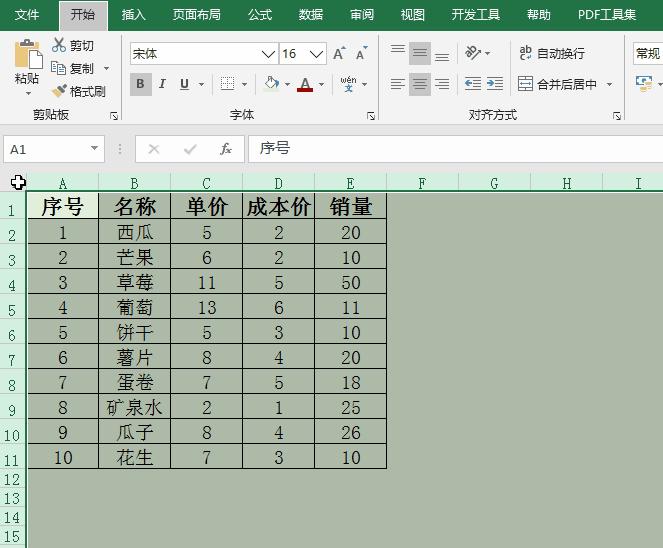Switch to the 页面布局 tab
663x548 pixels.
point(197,15)
